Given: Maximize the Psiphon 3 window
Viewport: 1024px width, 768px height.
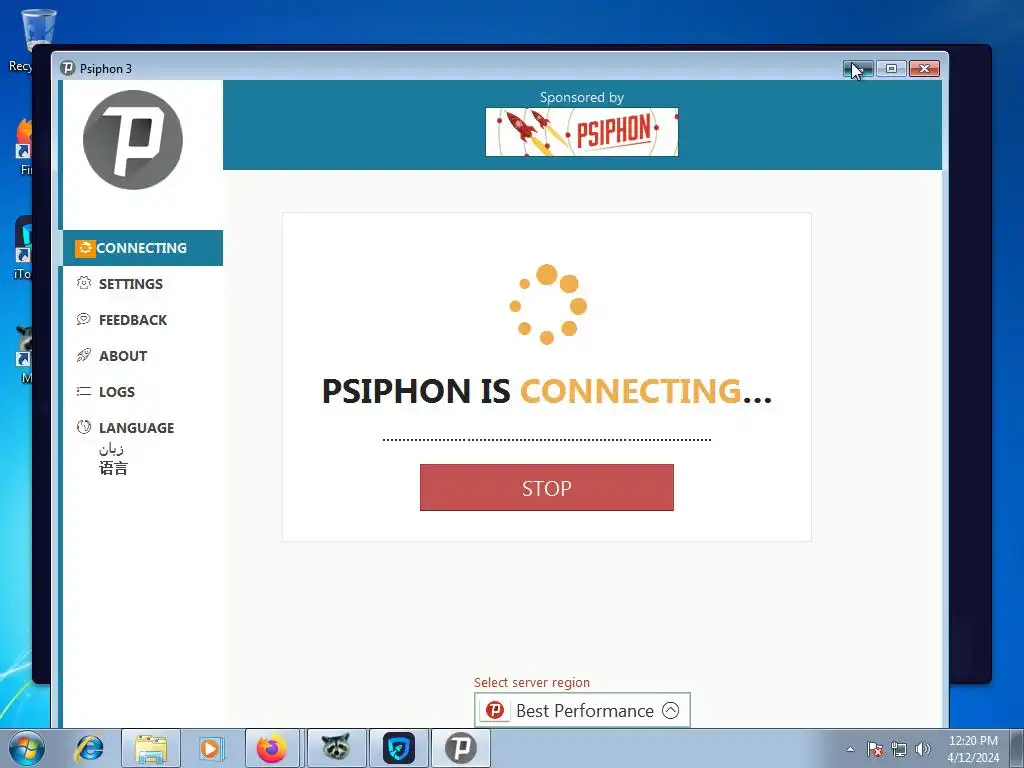Looking at the screenshot, I should pos(891,69).
